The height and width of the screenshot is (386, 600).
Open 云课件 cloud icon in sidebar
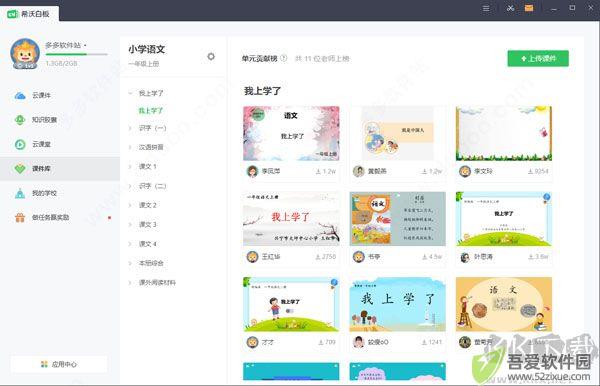click(20, 95)
